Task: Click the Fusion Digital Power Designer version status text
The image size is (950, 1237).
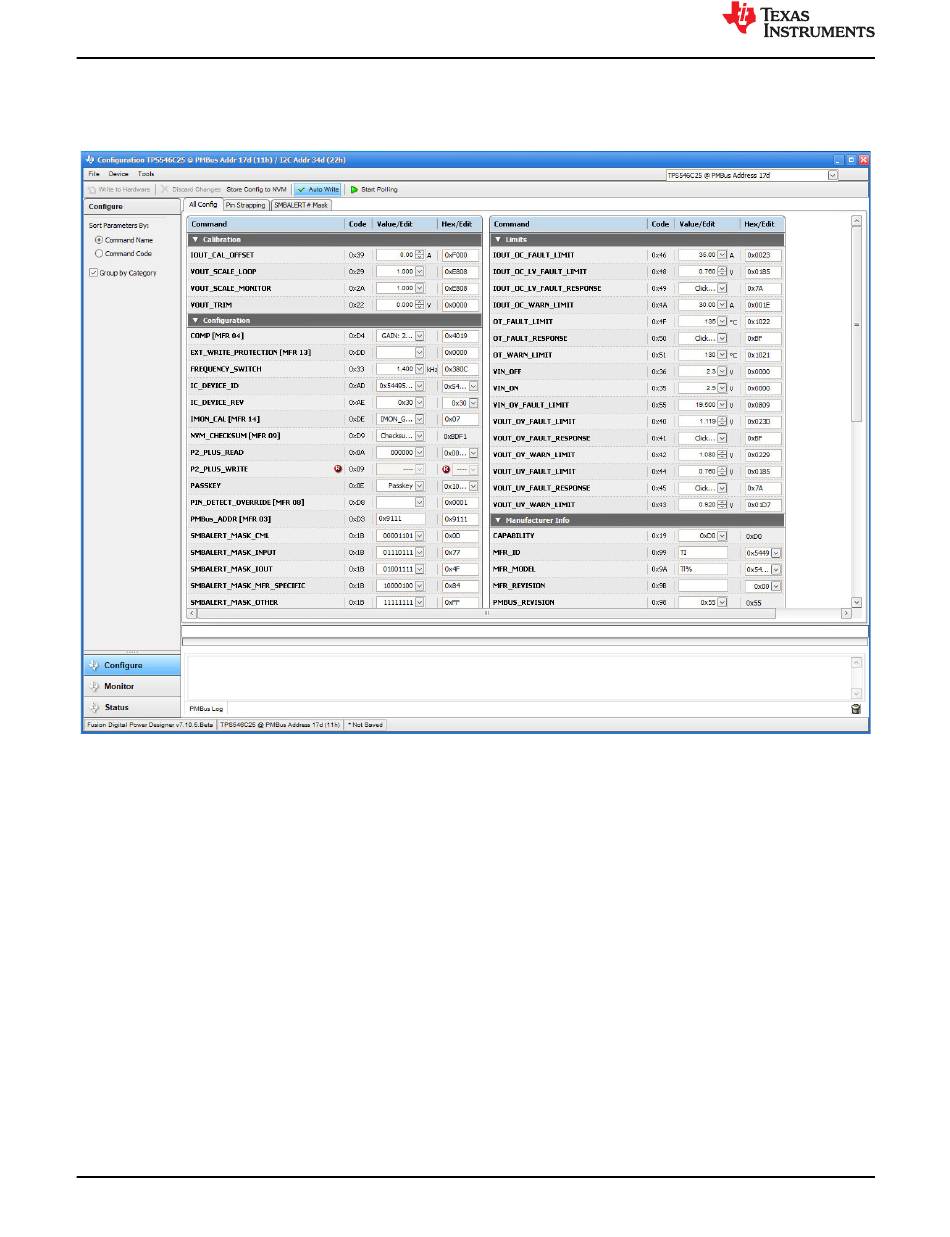Action: coord(149,725)
